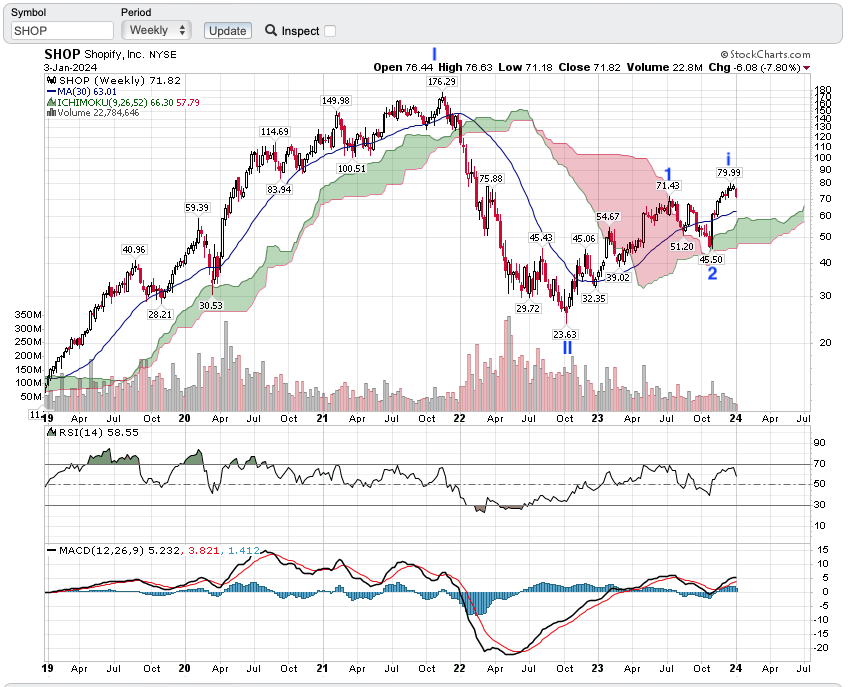Click the 3-Jan-2024 date text
The height and width of the screenshot is (687, 850).
[x=70, y=68]
